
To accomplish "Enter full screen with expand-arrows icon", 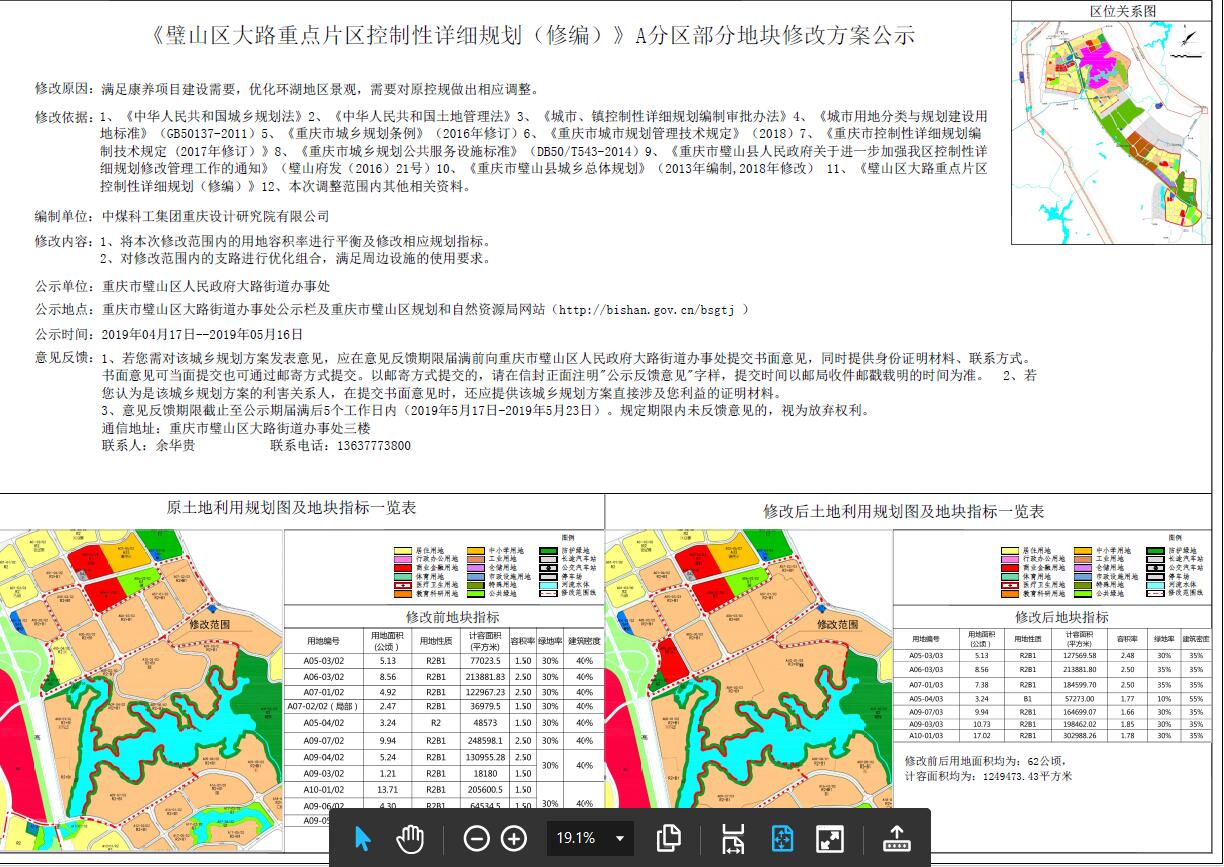I will coord(830,838).
